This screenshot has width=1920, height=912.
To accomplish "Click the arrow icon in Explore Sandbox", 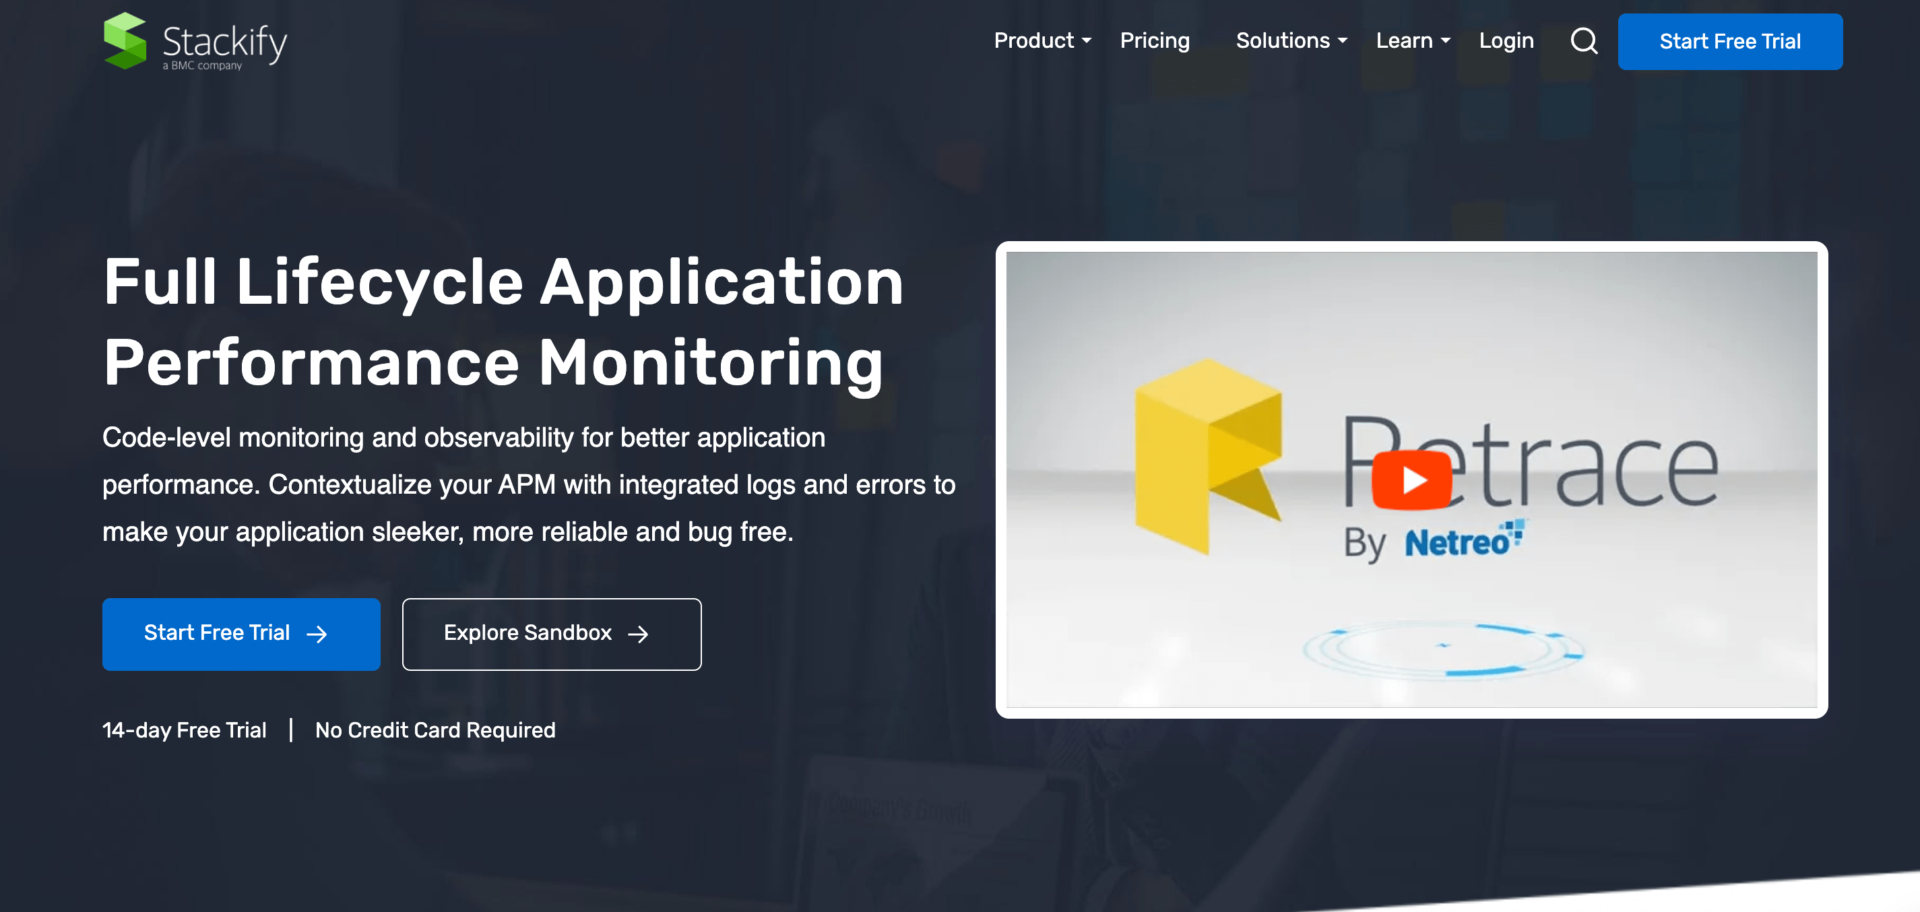I will coord(637,633).
